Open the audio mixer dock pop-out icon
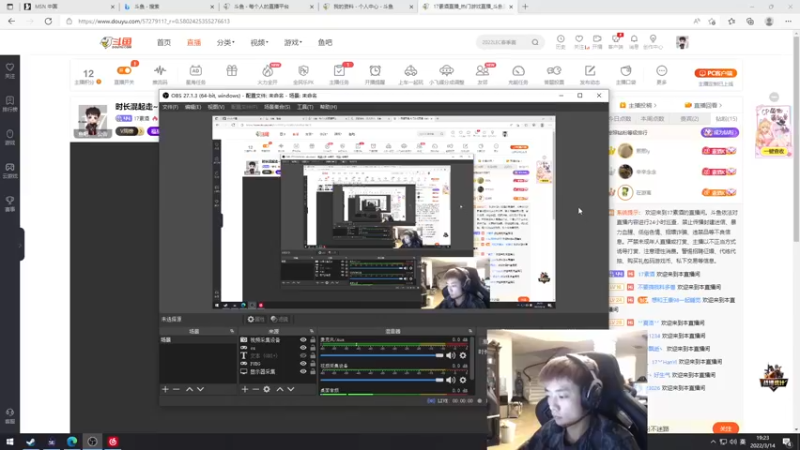Image resolution: width=800 pixels, height=450 pixels. pos(470,331)
